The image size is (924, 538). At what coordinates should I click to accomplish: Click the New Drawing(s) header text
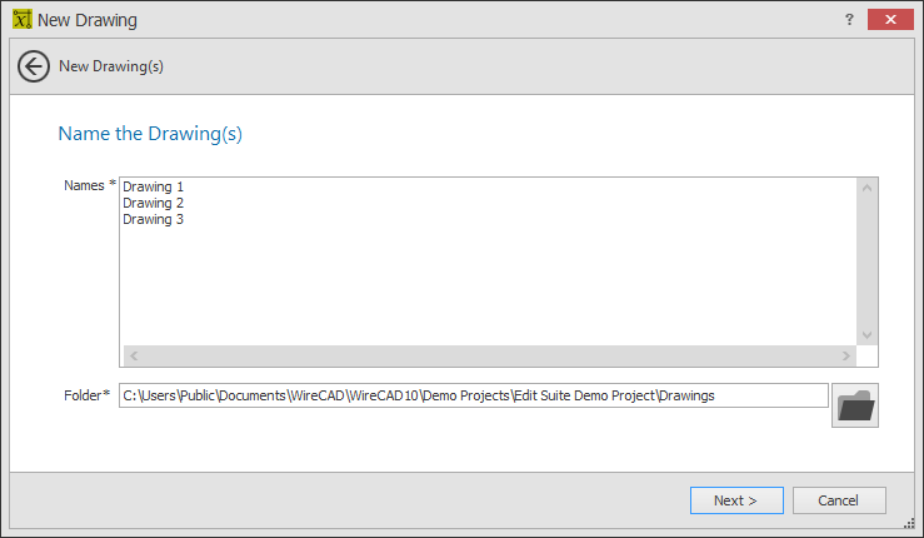(x=111, y=66)
